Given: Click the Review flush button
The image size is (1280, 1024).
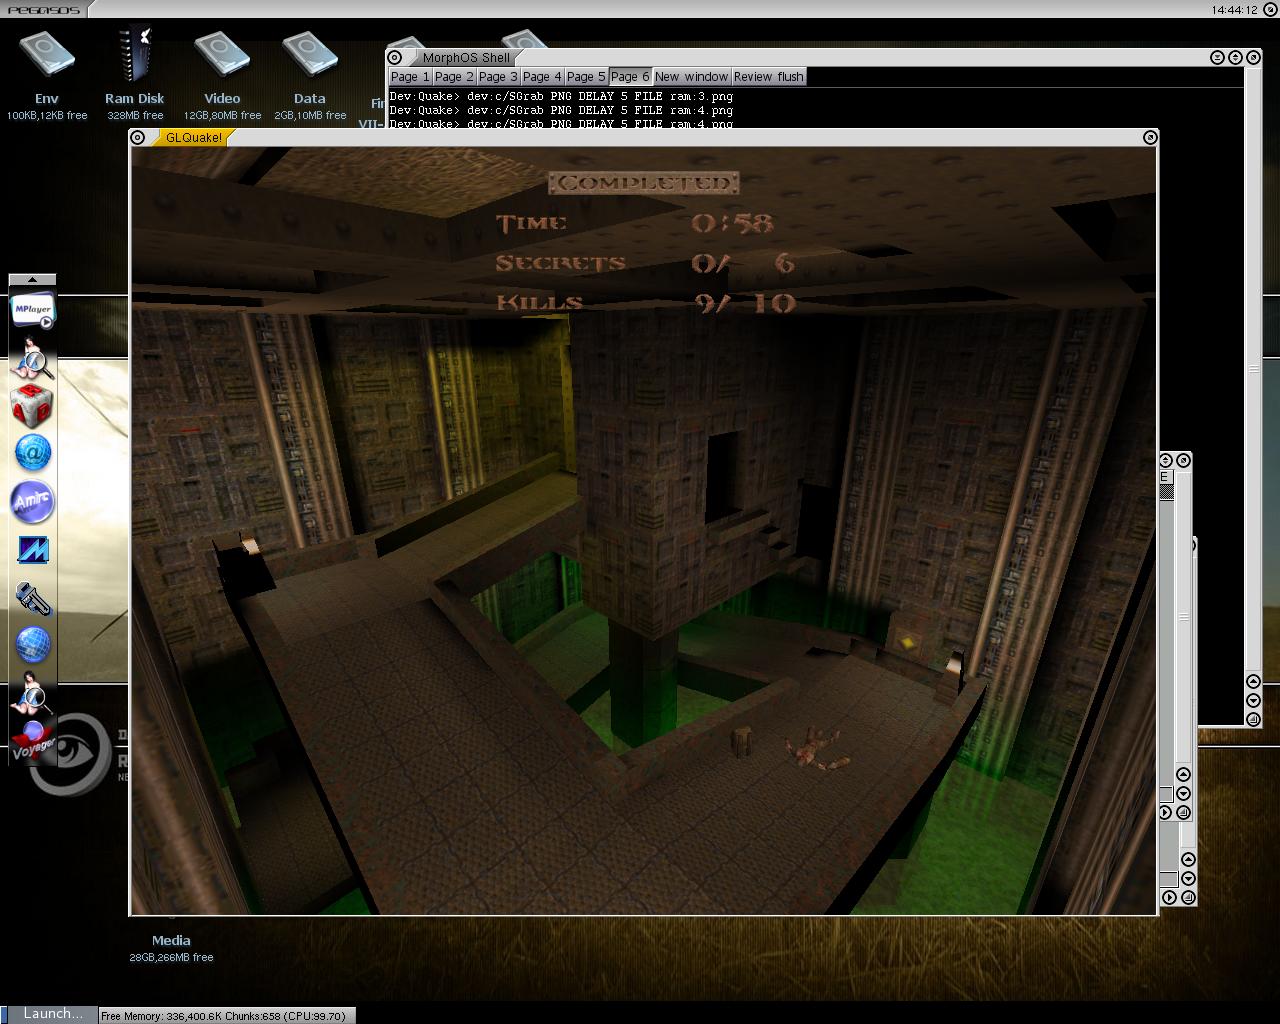Looking at the screenshot, I should coord(768,77).
